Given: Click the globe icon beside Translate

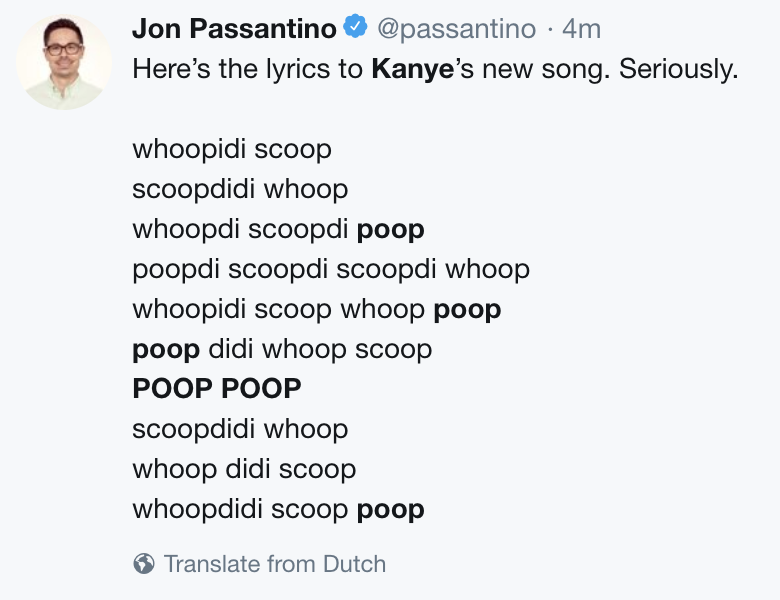Looking at the screenshot, I should [144, 564].
